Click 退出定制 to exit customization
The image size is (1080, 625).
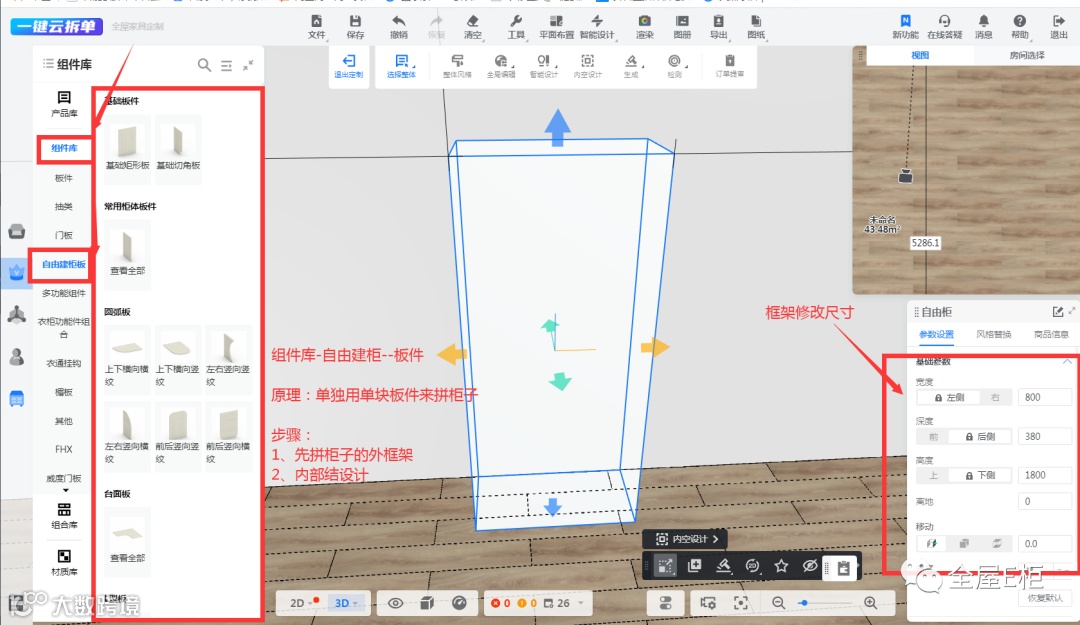point(349,66)
